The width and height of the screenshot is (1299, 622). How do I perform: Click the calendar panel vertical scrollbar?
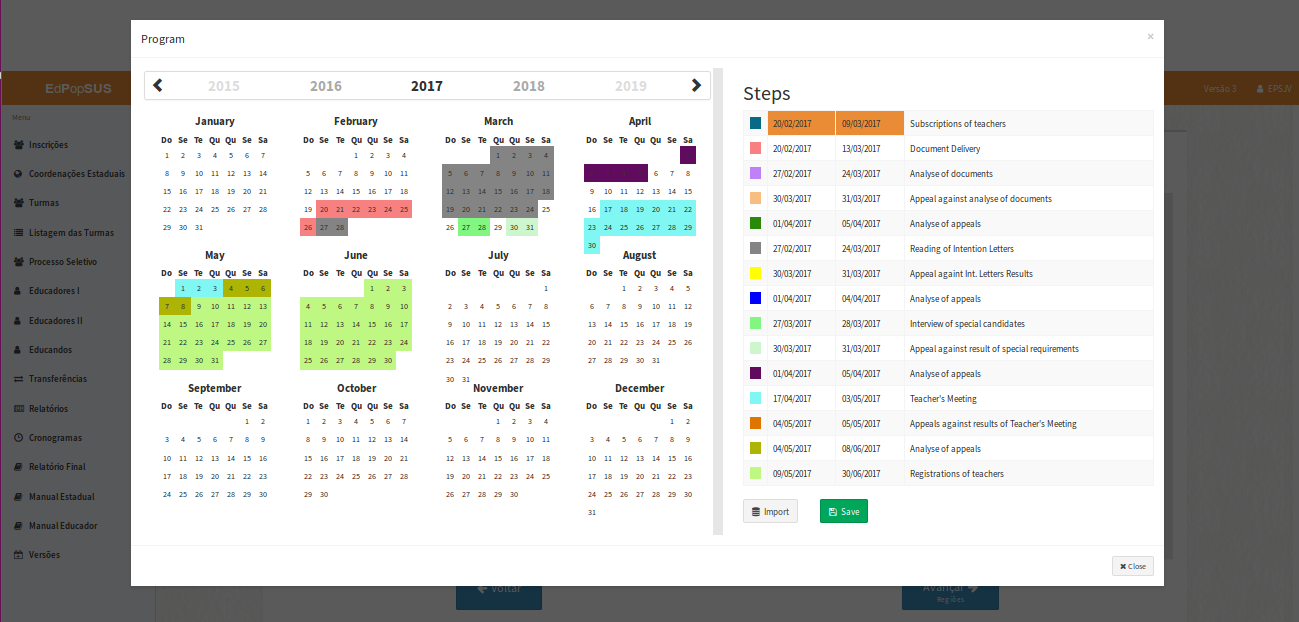[x=717, y=300]
